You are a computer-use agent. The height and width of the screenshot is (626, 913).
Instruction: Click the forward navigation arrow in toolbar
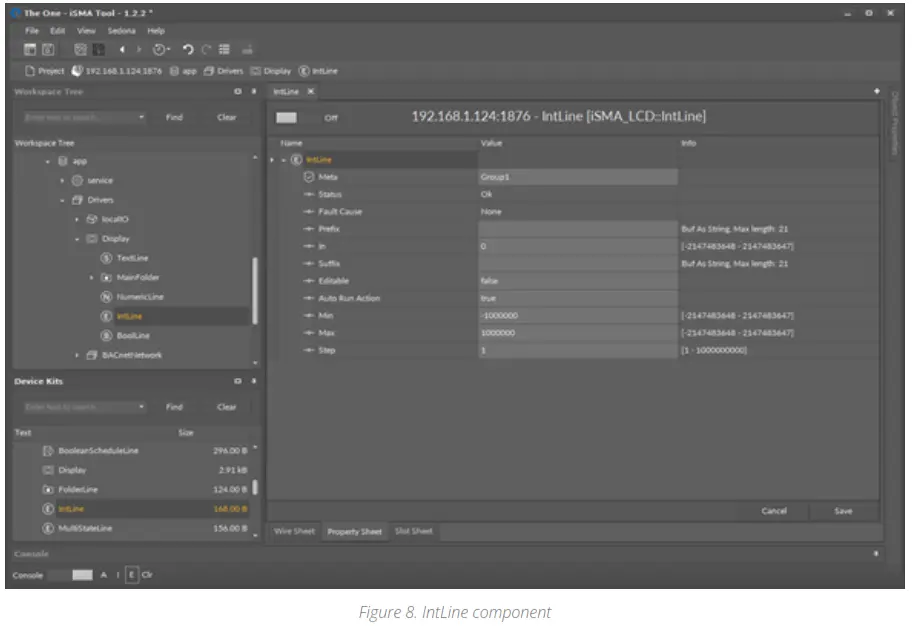(x=139, y=49)
